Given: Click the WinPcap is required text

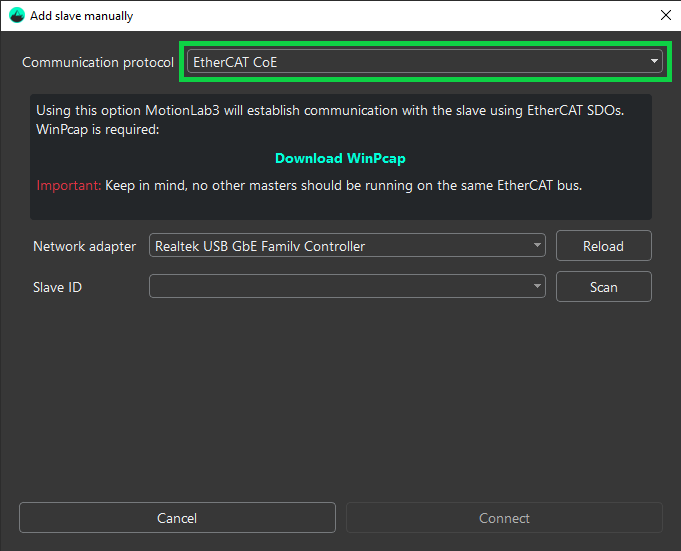Looking at the screenshot, I should point(98,129).
